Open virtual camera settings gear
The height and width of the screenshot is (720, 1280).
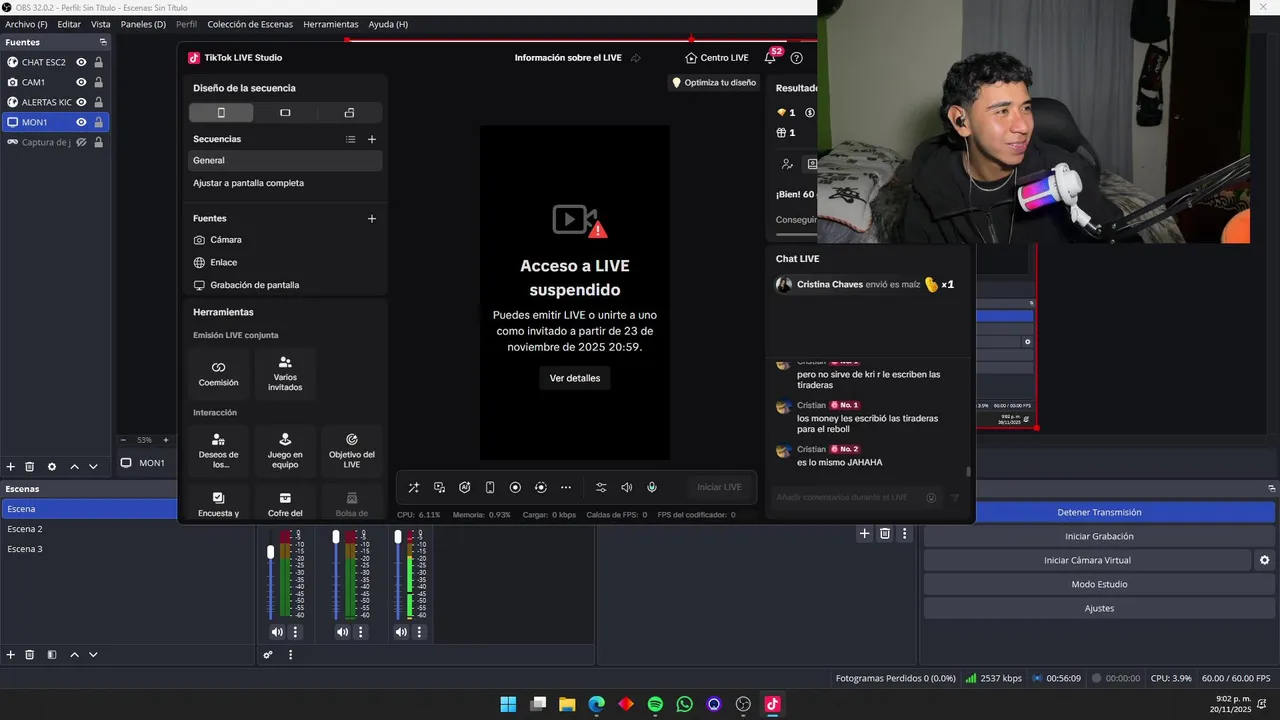[x=1264, y=560]
